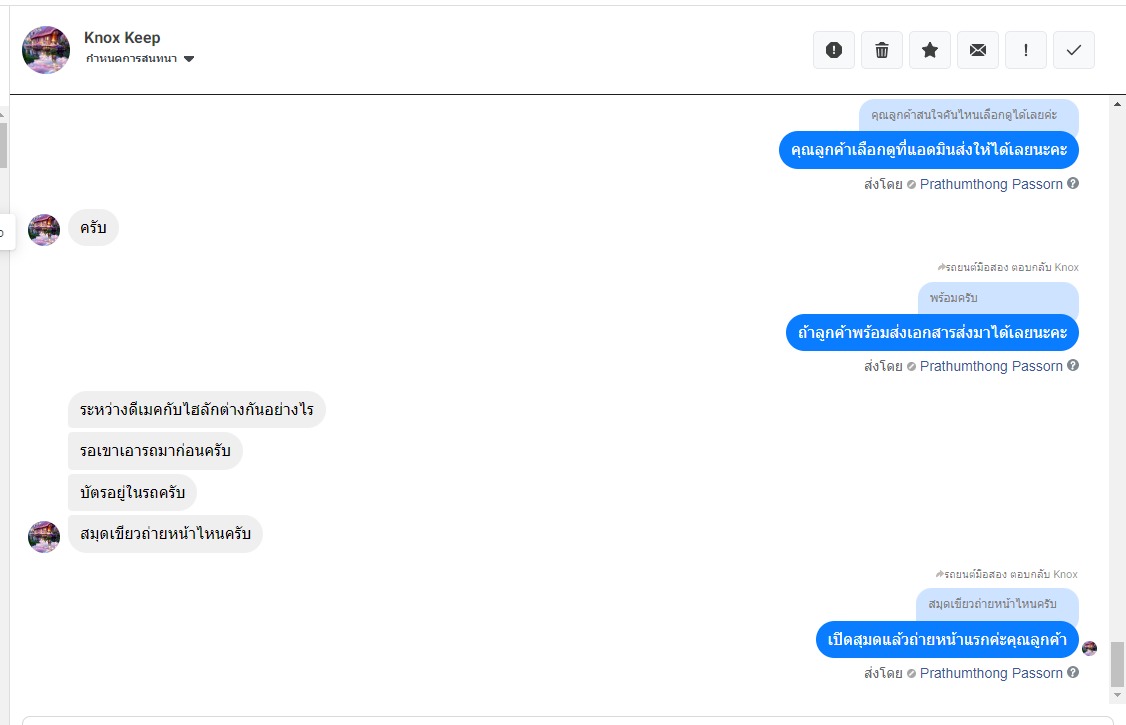Viewport: 1126px width, 725px height.
Task: Click the chat's vertical scrollbar thumb
Action: coord(1117,664)
